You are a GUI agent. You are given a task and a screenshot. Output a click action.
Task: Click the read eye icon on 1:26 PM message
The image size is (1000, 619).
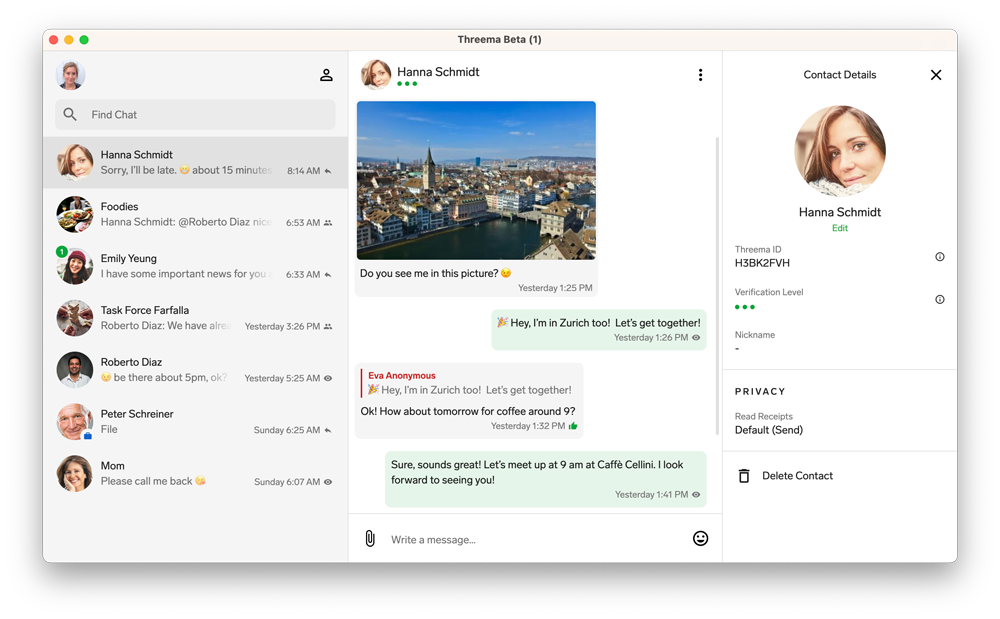coord(696,338)
